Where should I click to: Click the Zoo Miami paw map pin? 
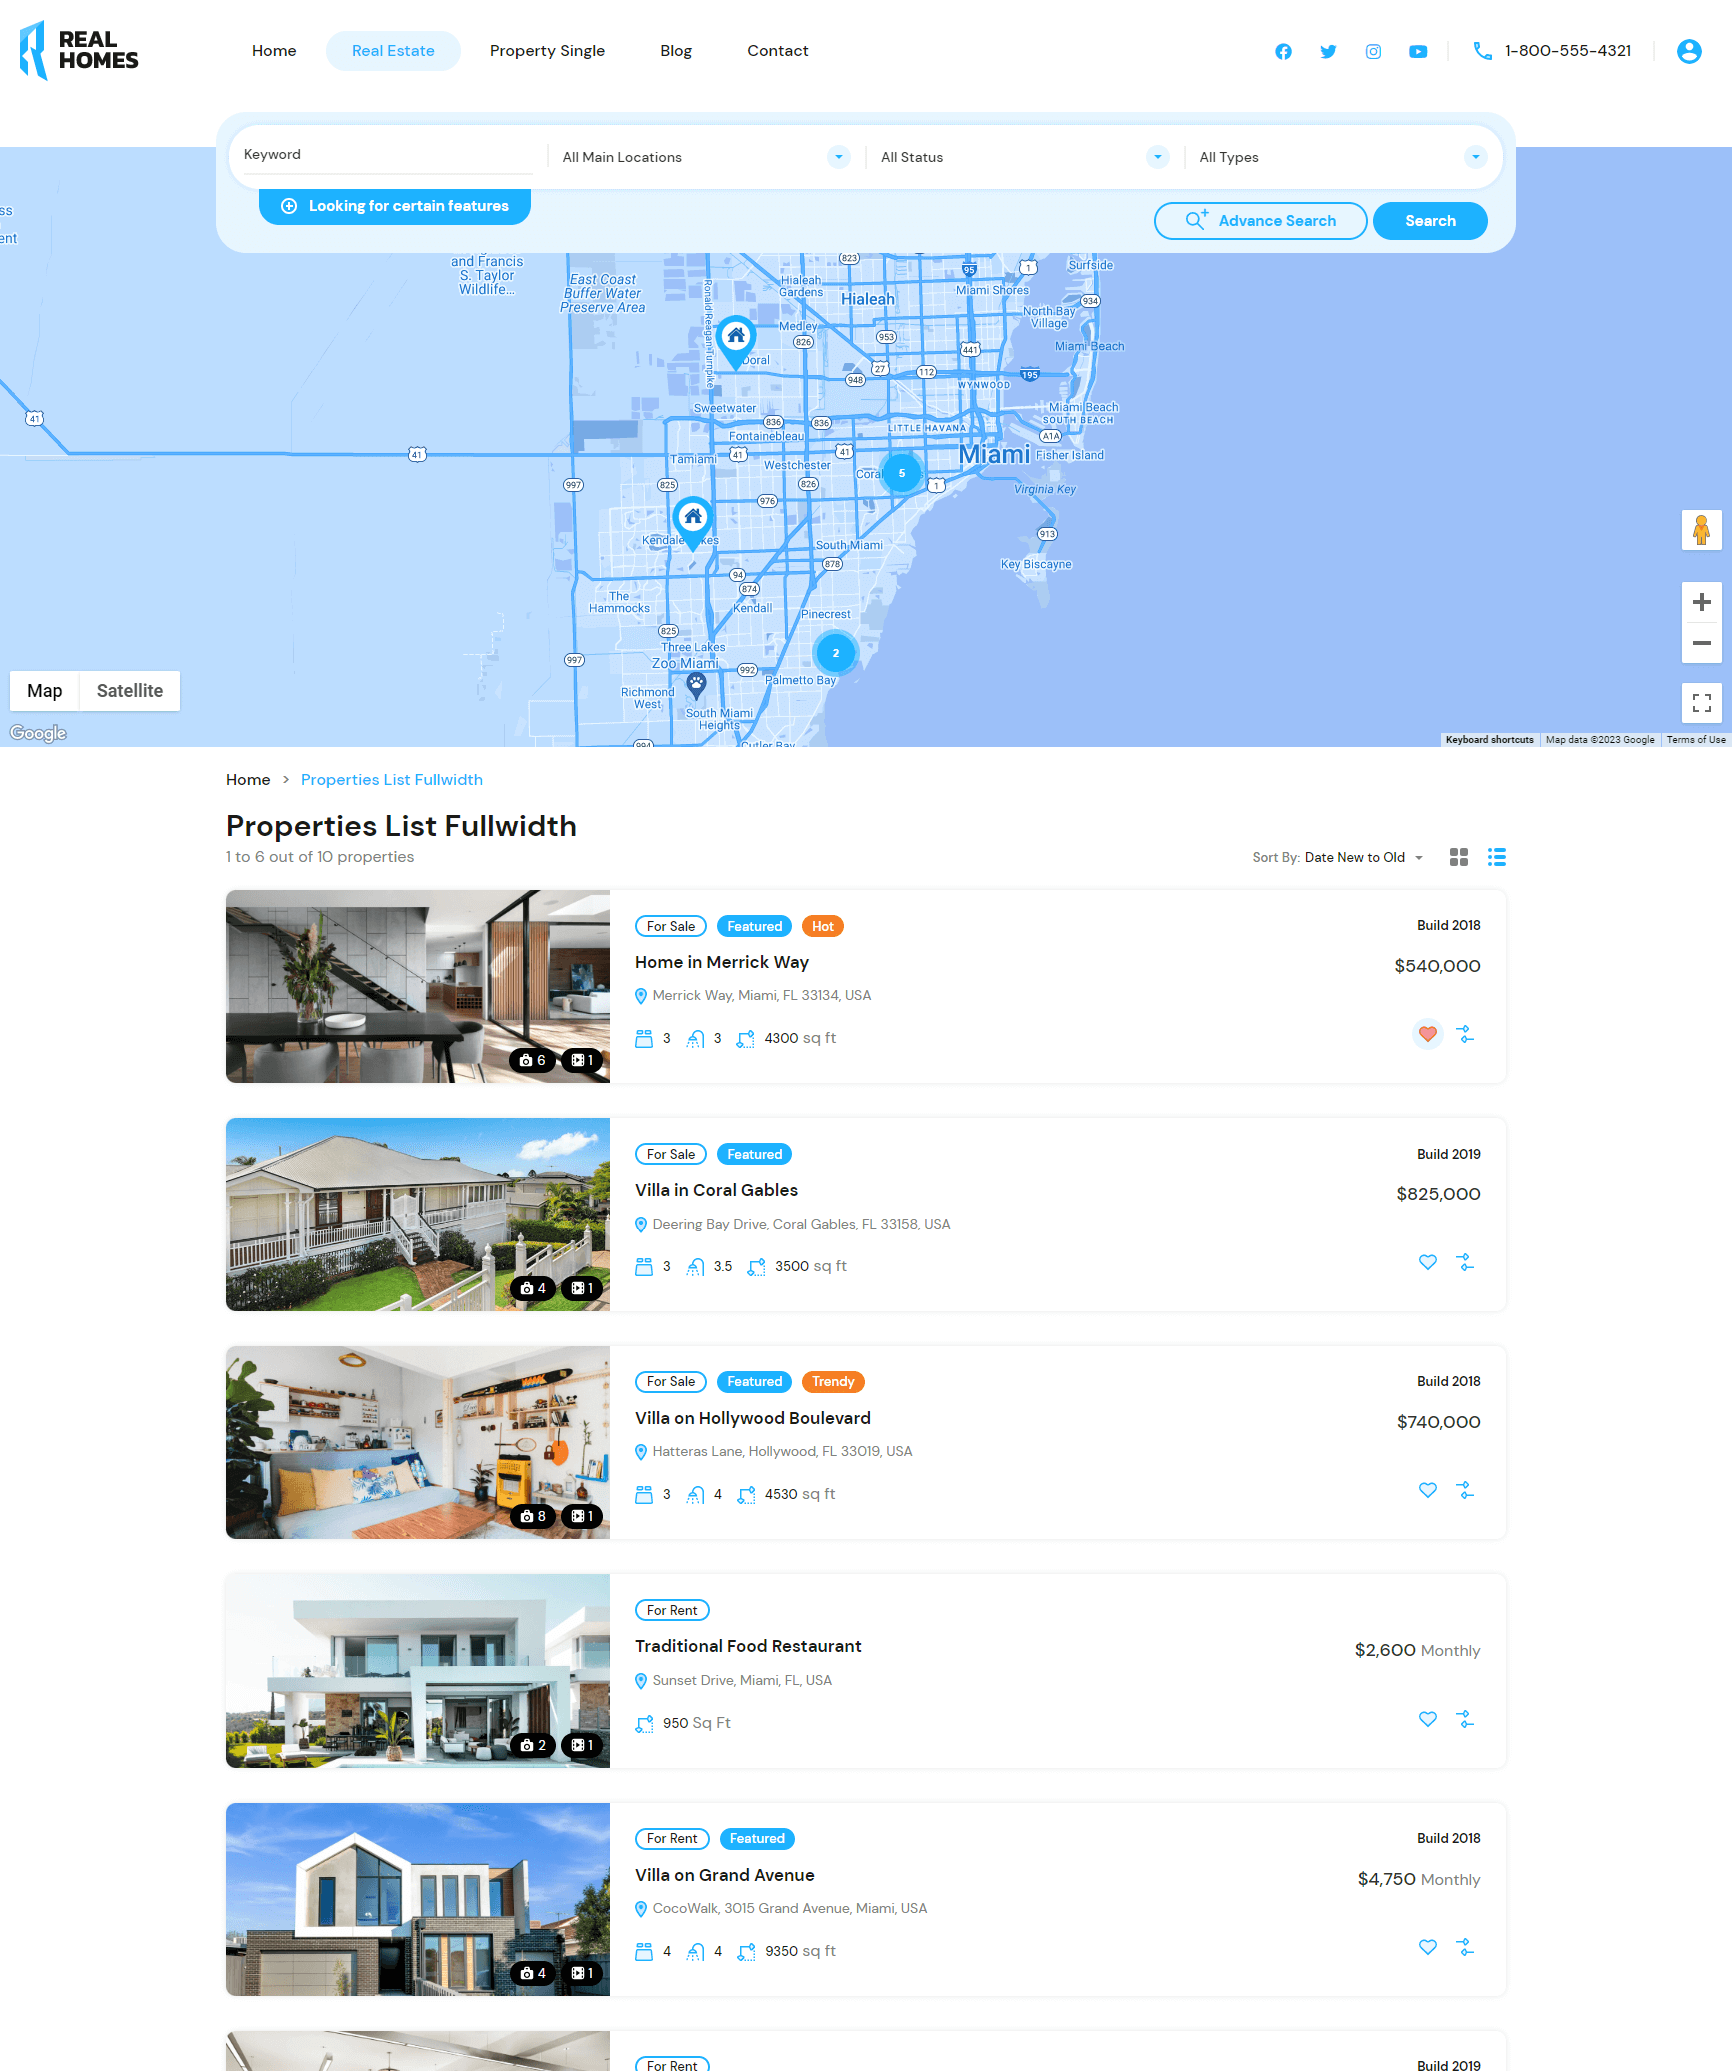tap(696, 686)
